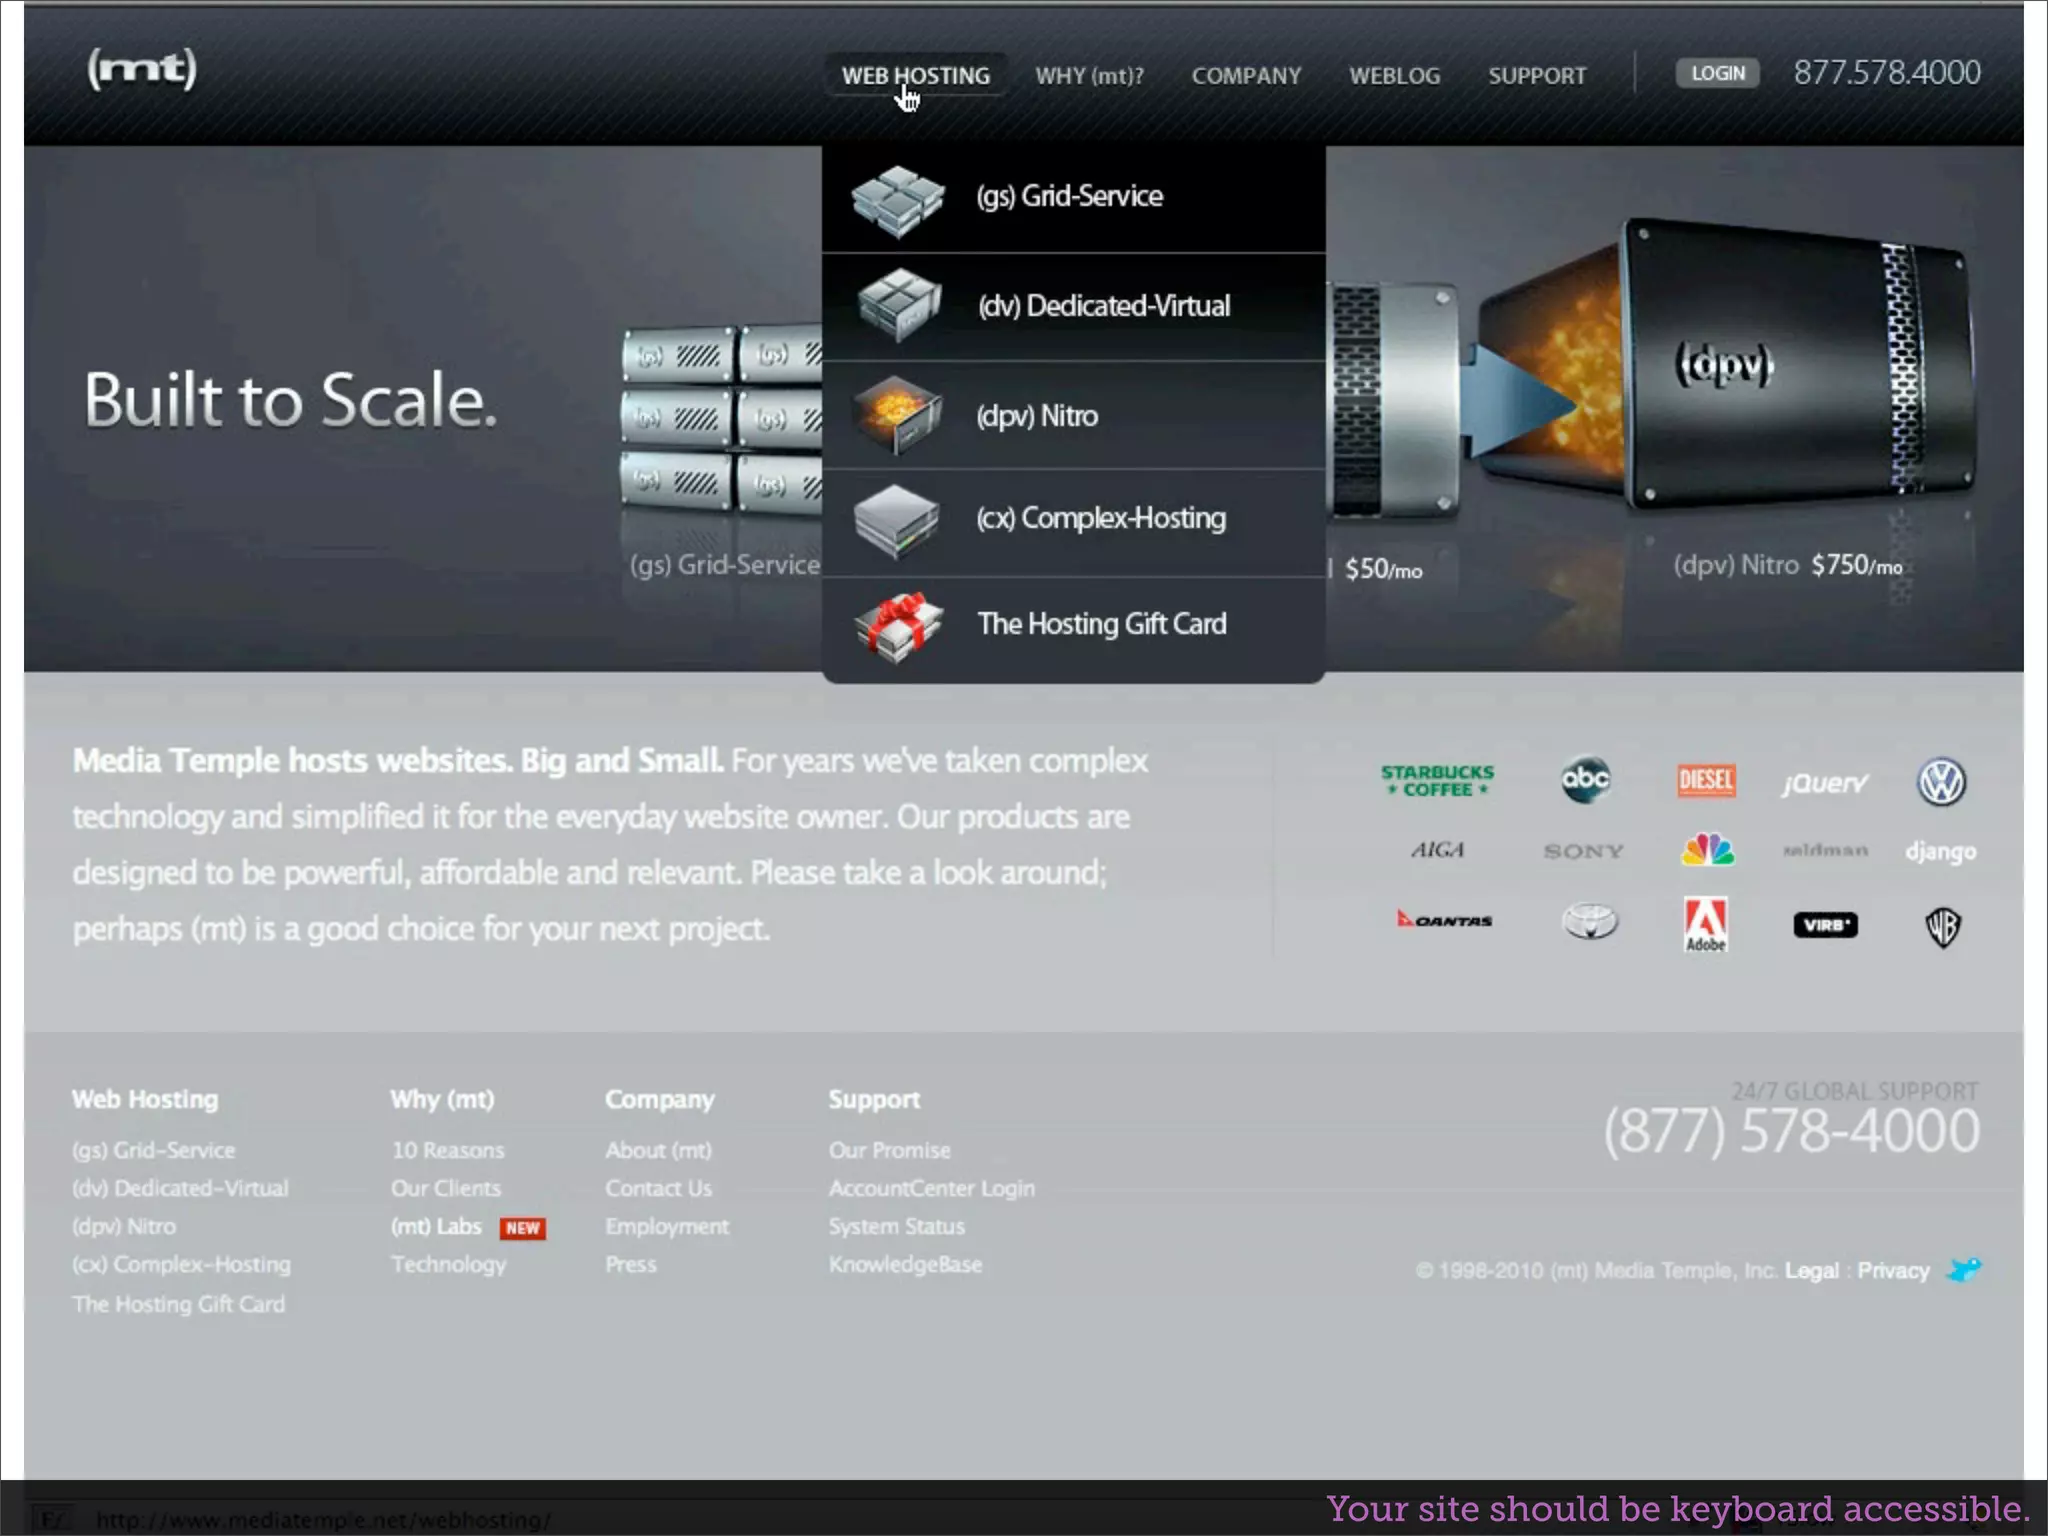Click the NBC peacock logo
This screenshot has width=2048, height=1536.
1707,850
